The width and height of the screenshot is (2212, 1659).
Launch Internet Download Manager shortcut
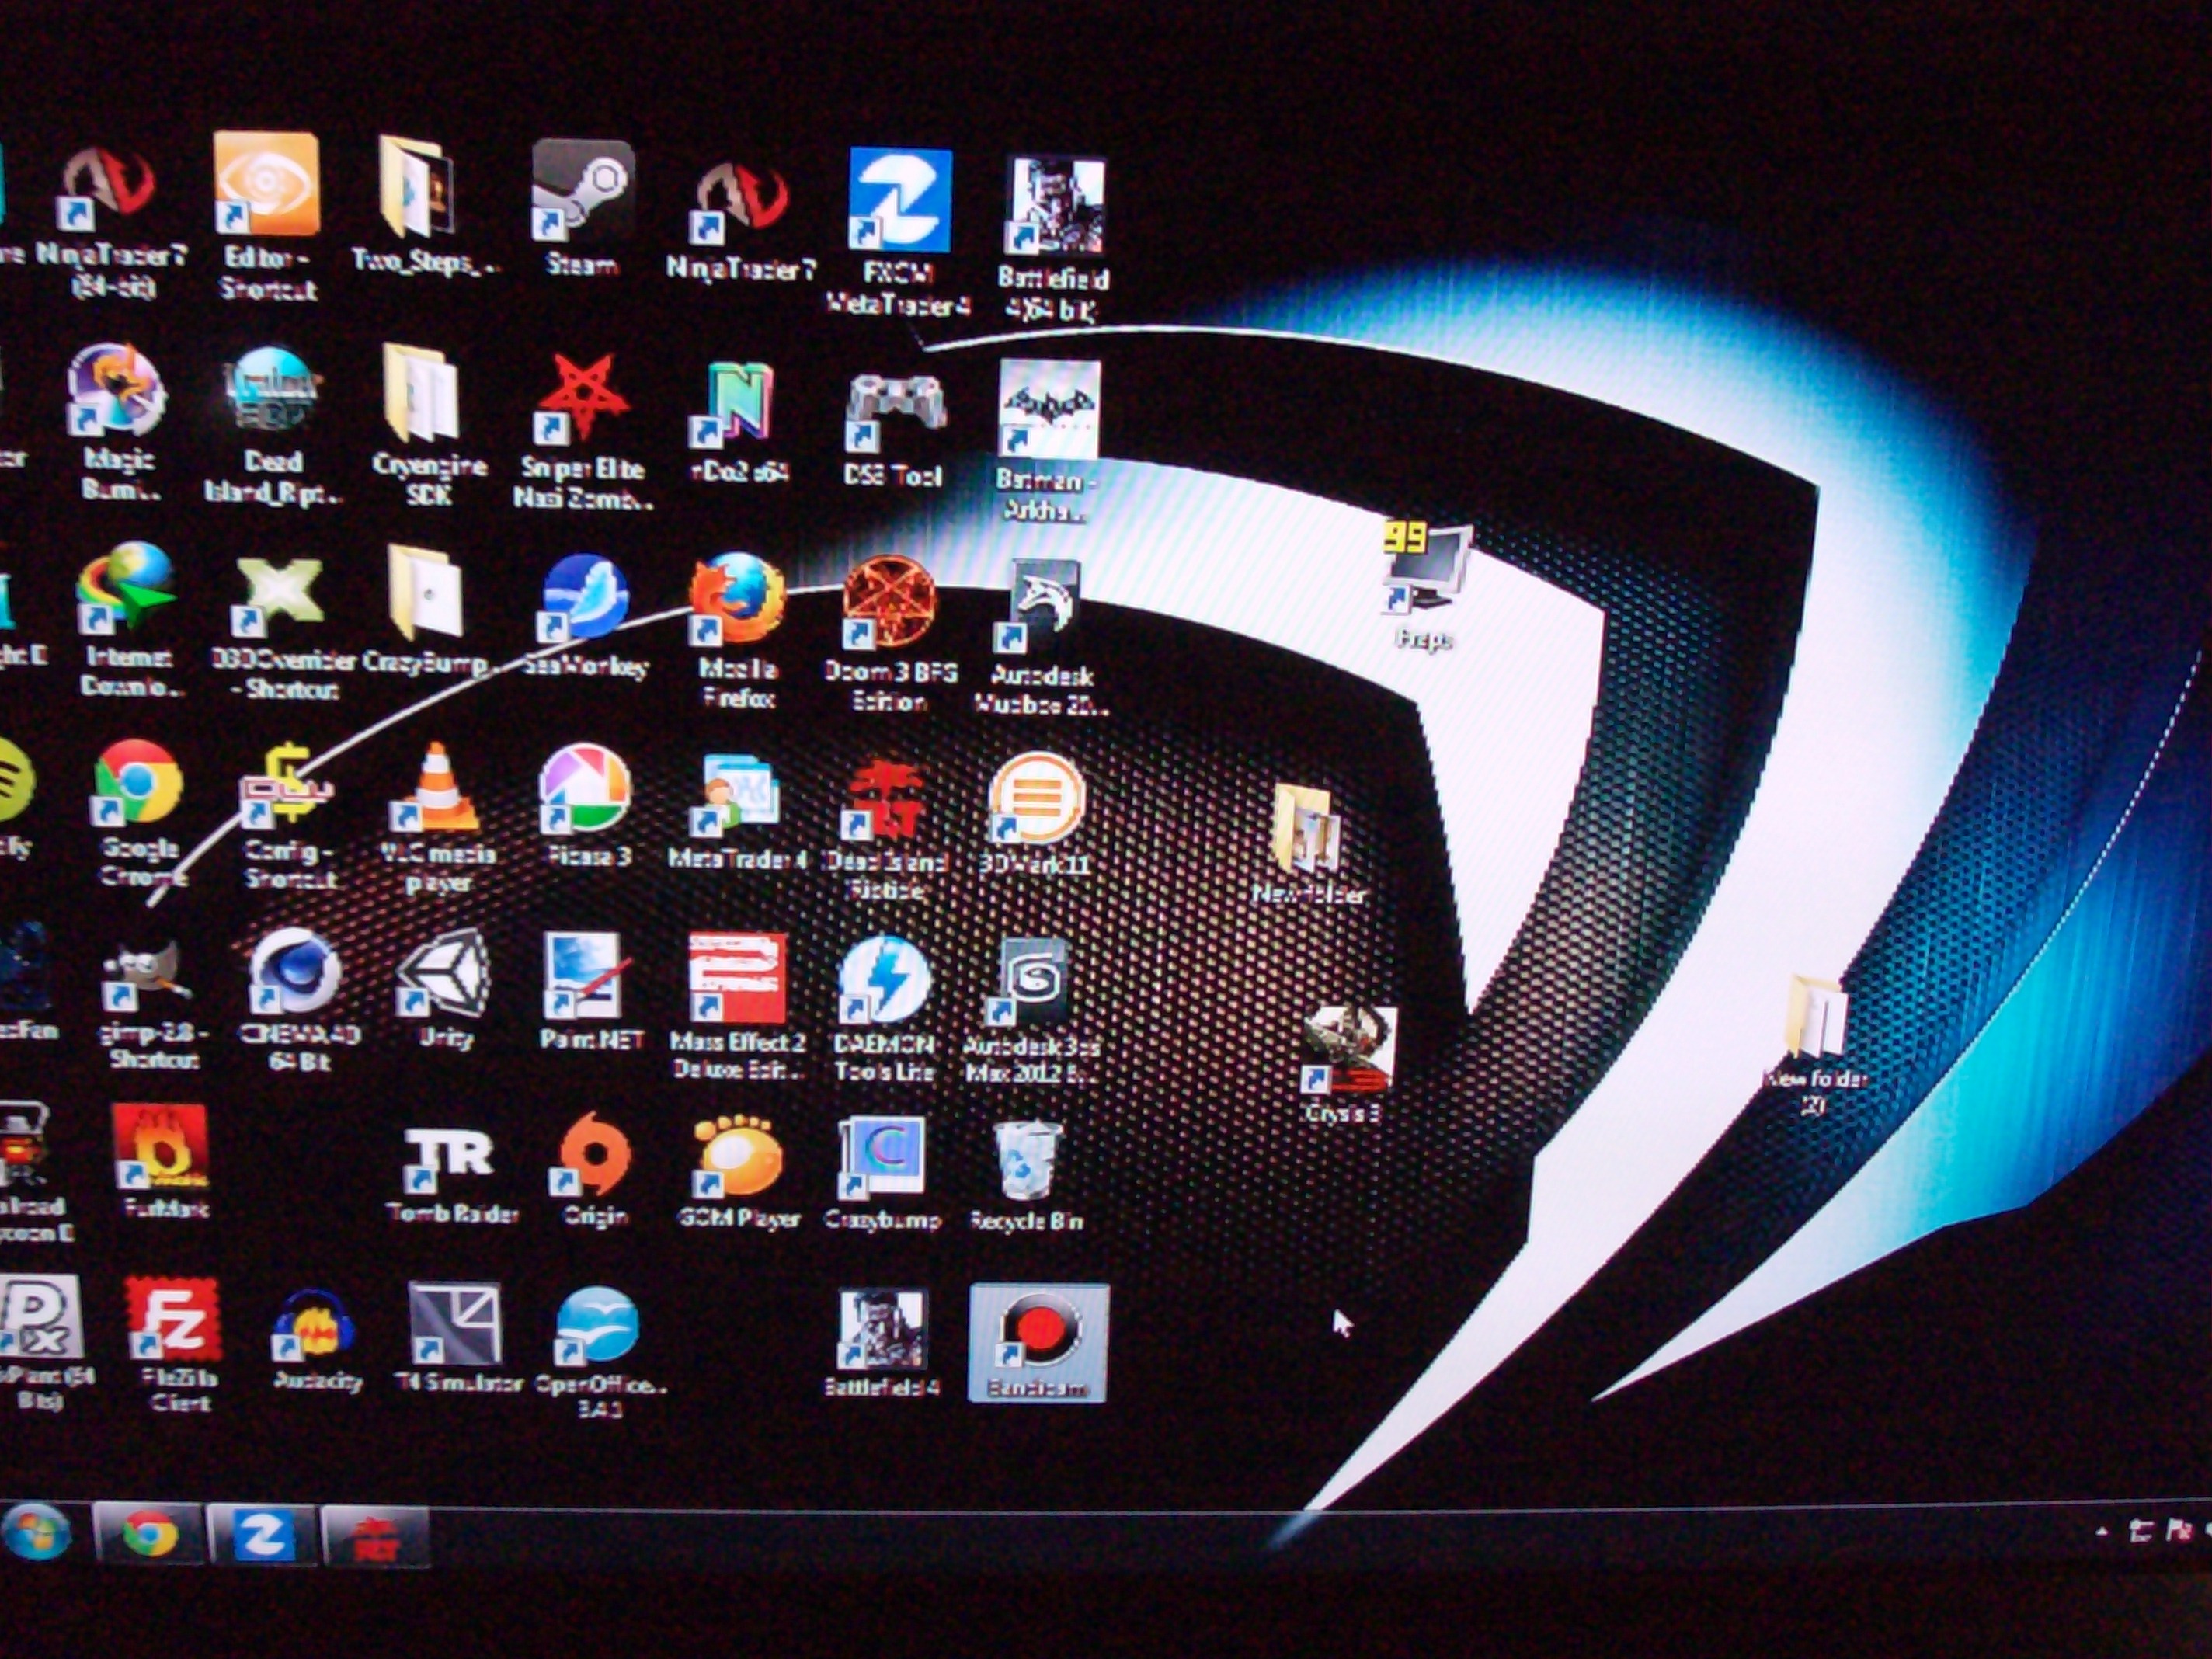click(128, 618)
